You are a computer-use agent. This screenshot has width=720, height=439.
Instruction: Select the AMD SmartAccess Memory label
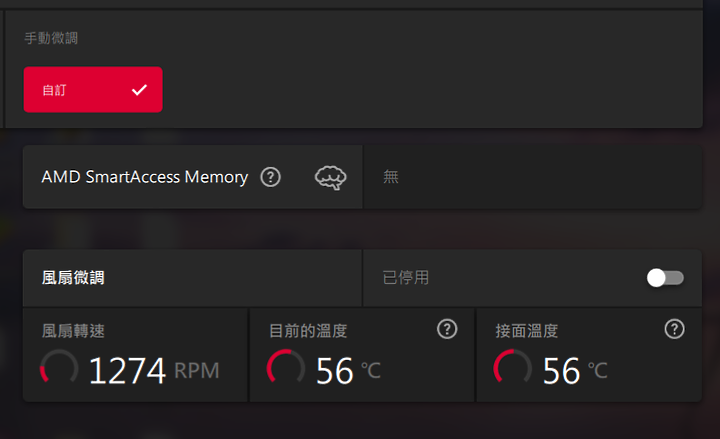(x=144, y=177)
